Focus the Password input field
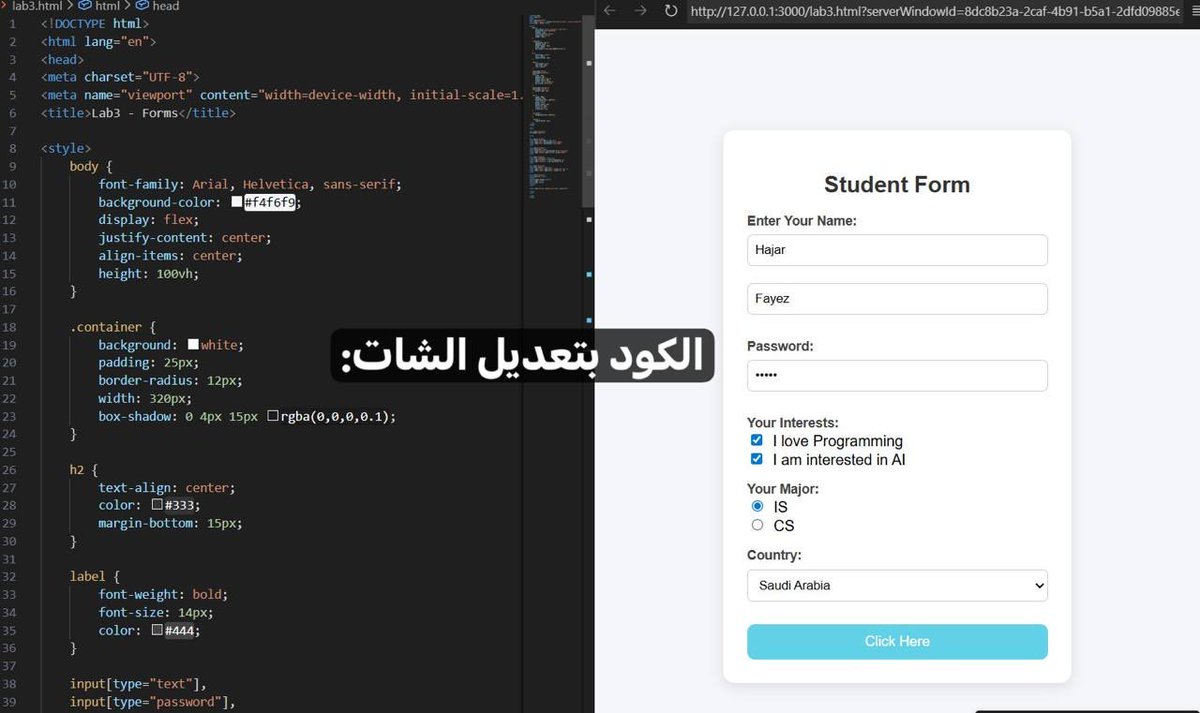The height and width of the screenshot is (713, 1200). 897,376
